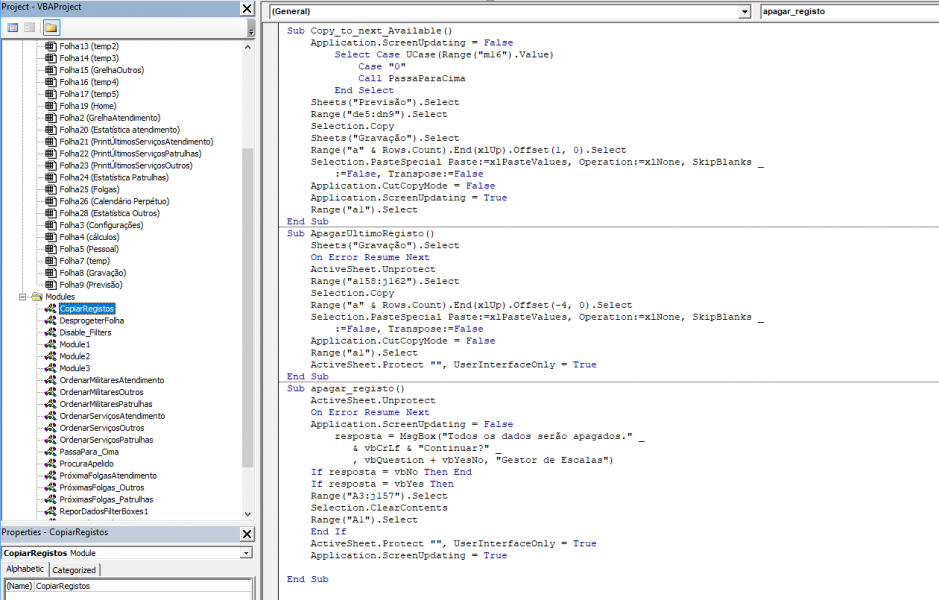Toggle Folders view in Project panel
Screen dimensions: 939x600
click(x=50, y=27)
